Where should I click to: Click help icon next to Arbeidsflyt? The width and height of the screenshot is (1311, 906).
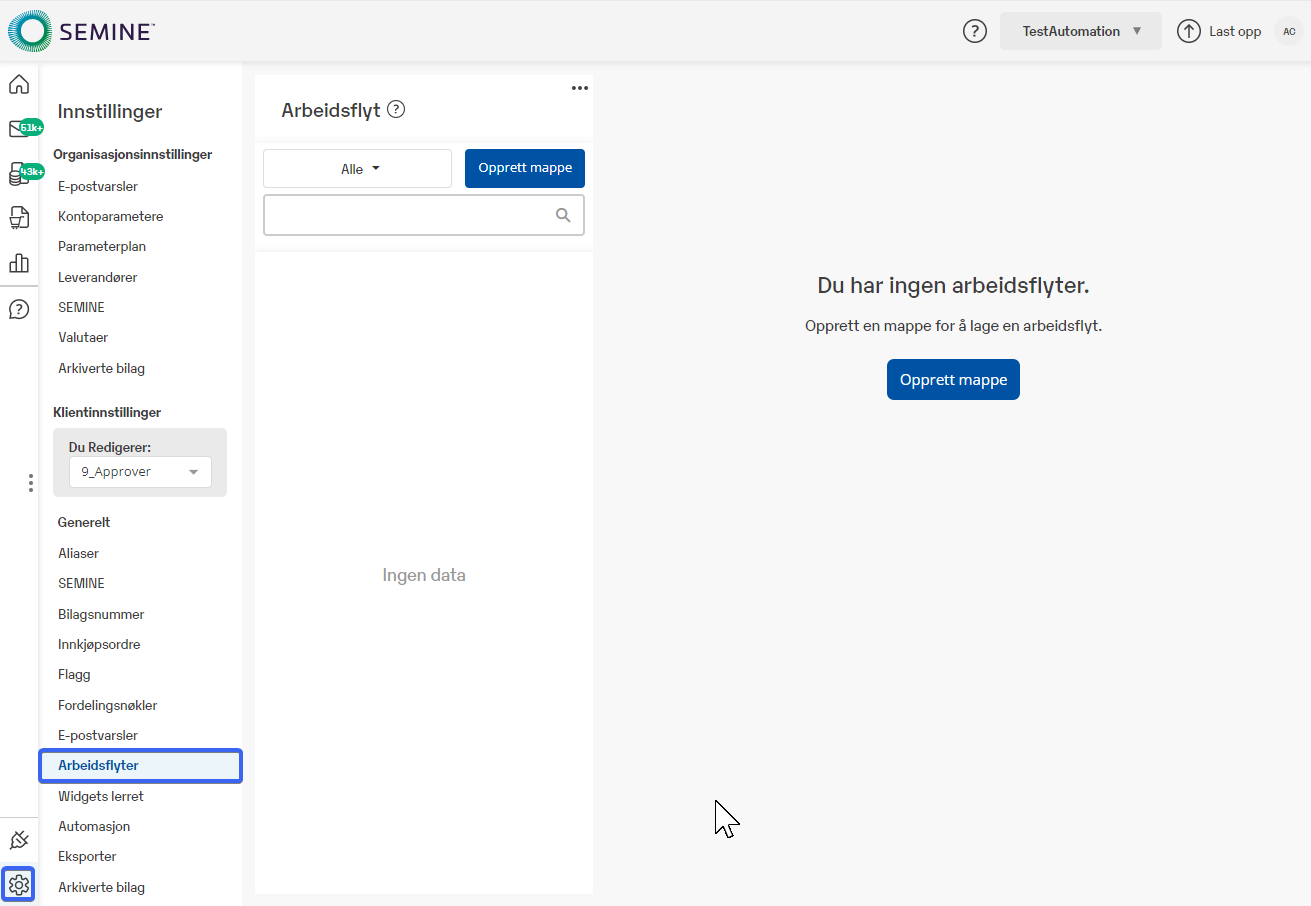click(x=396, y=109)
